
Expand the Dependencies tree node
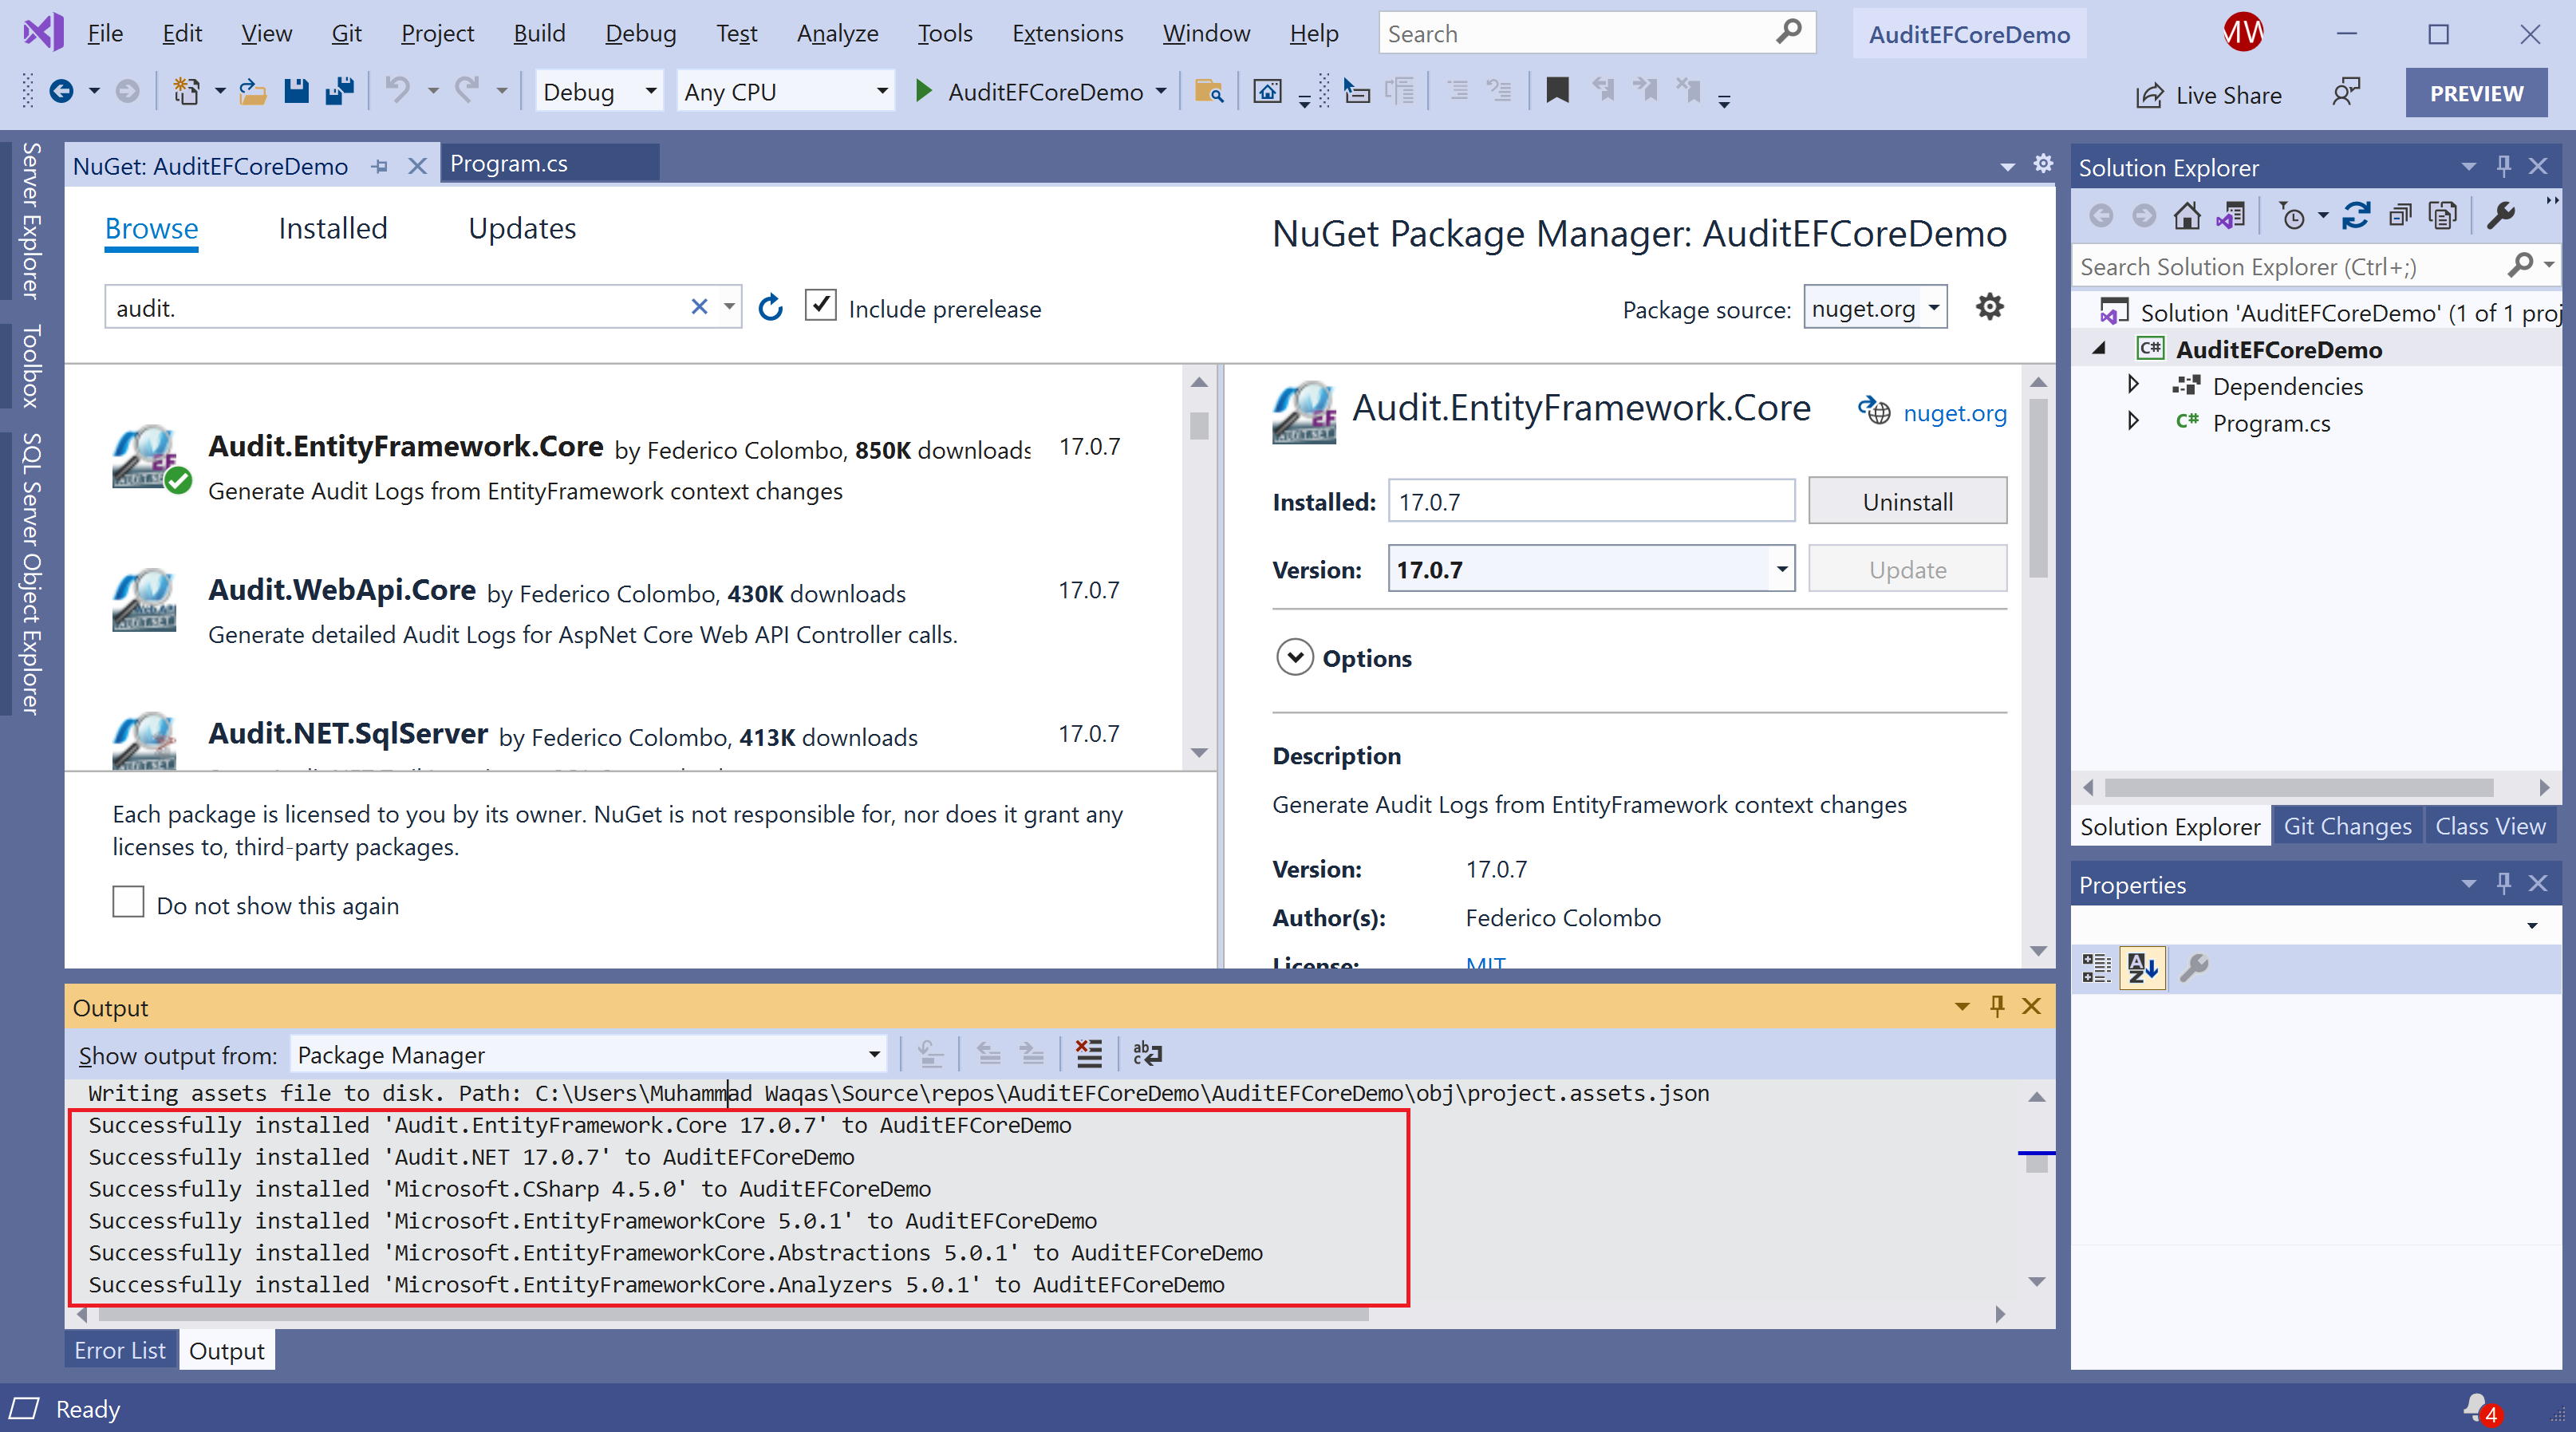click(2133, 386)
